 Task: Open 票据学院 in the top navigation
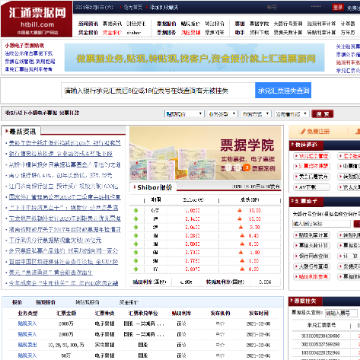(259, 24)
